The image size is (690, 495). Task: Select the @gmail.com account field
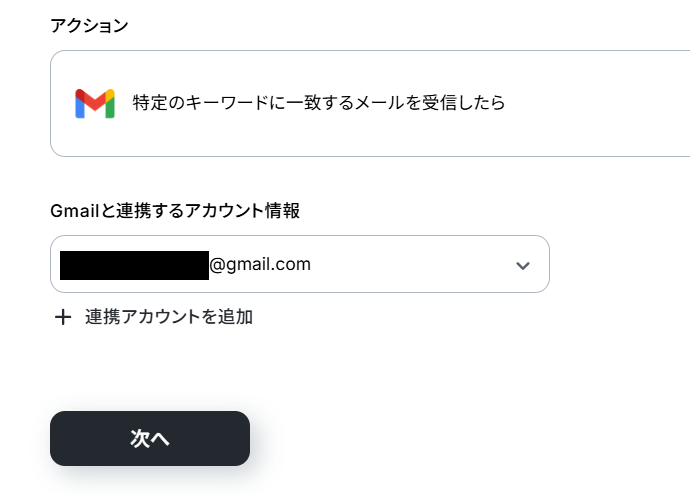point(300,264)
